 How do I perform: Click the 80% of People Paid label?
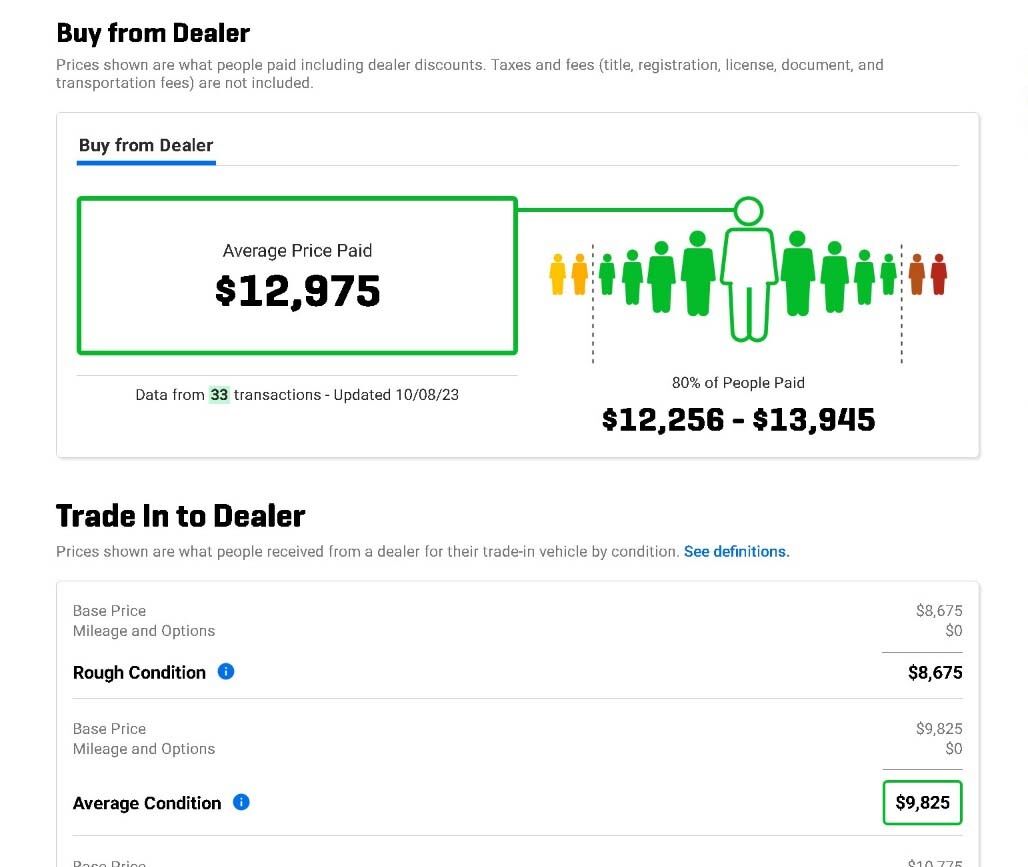738,383
